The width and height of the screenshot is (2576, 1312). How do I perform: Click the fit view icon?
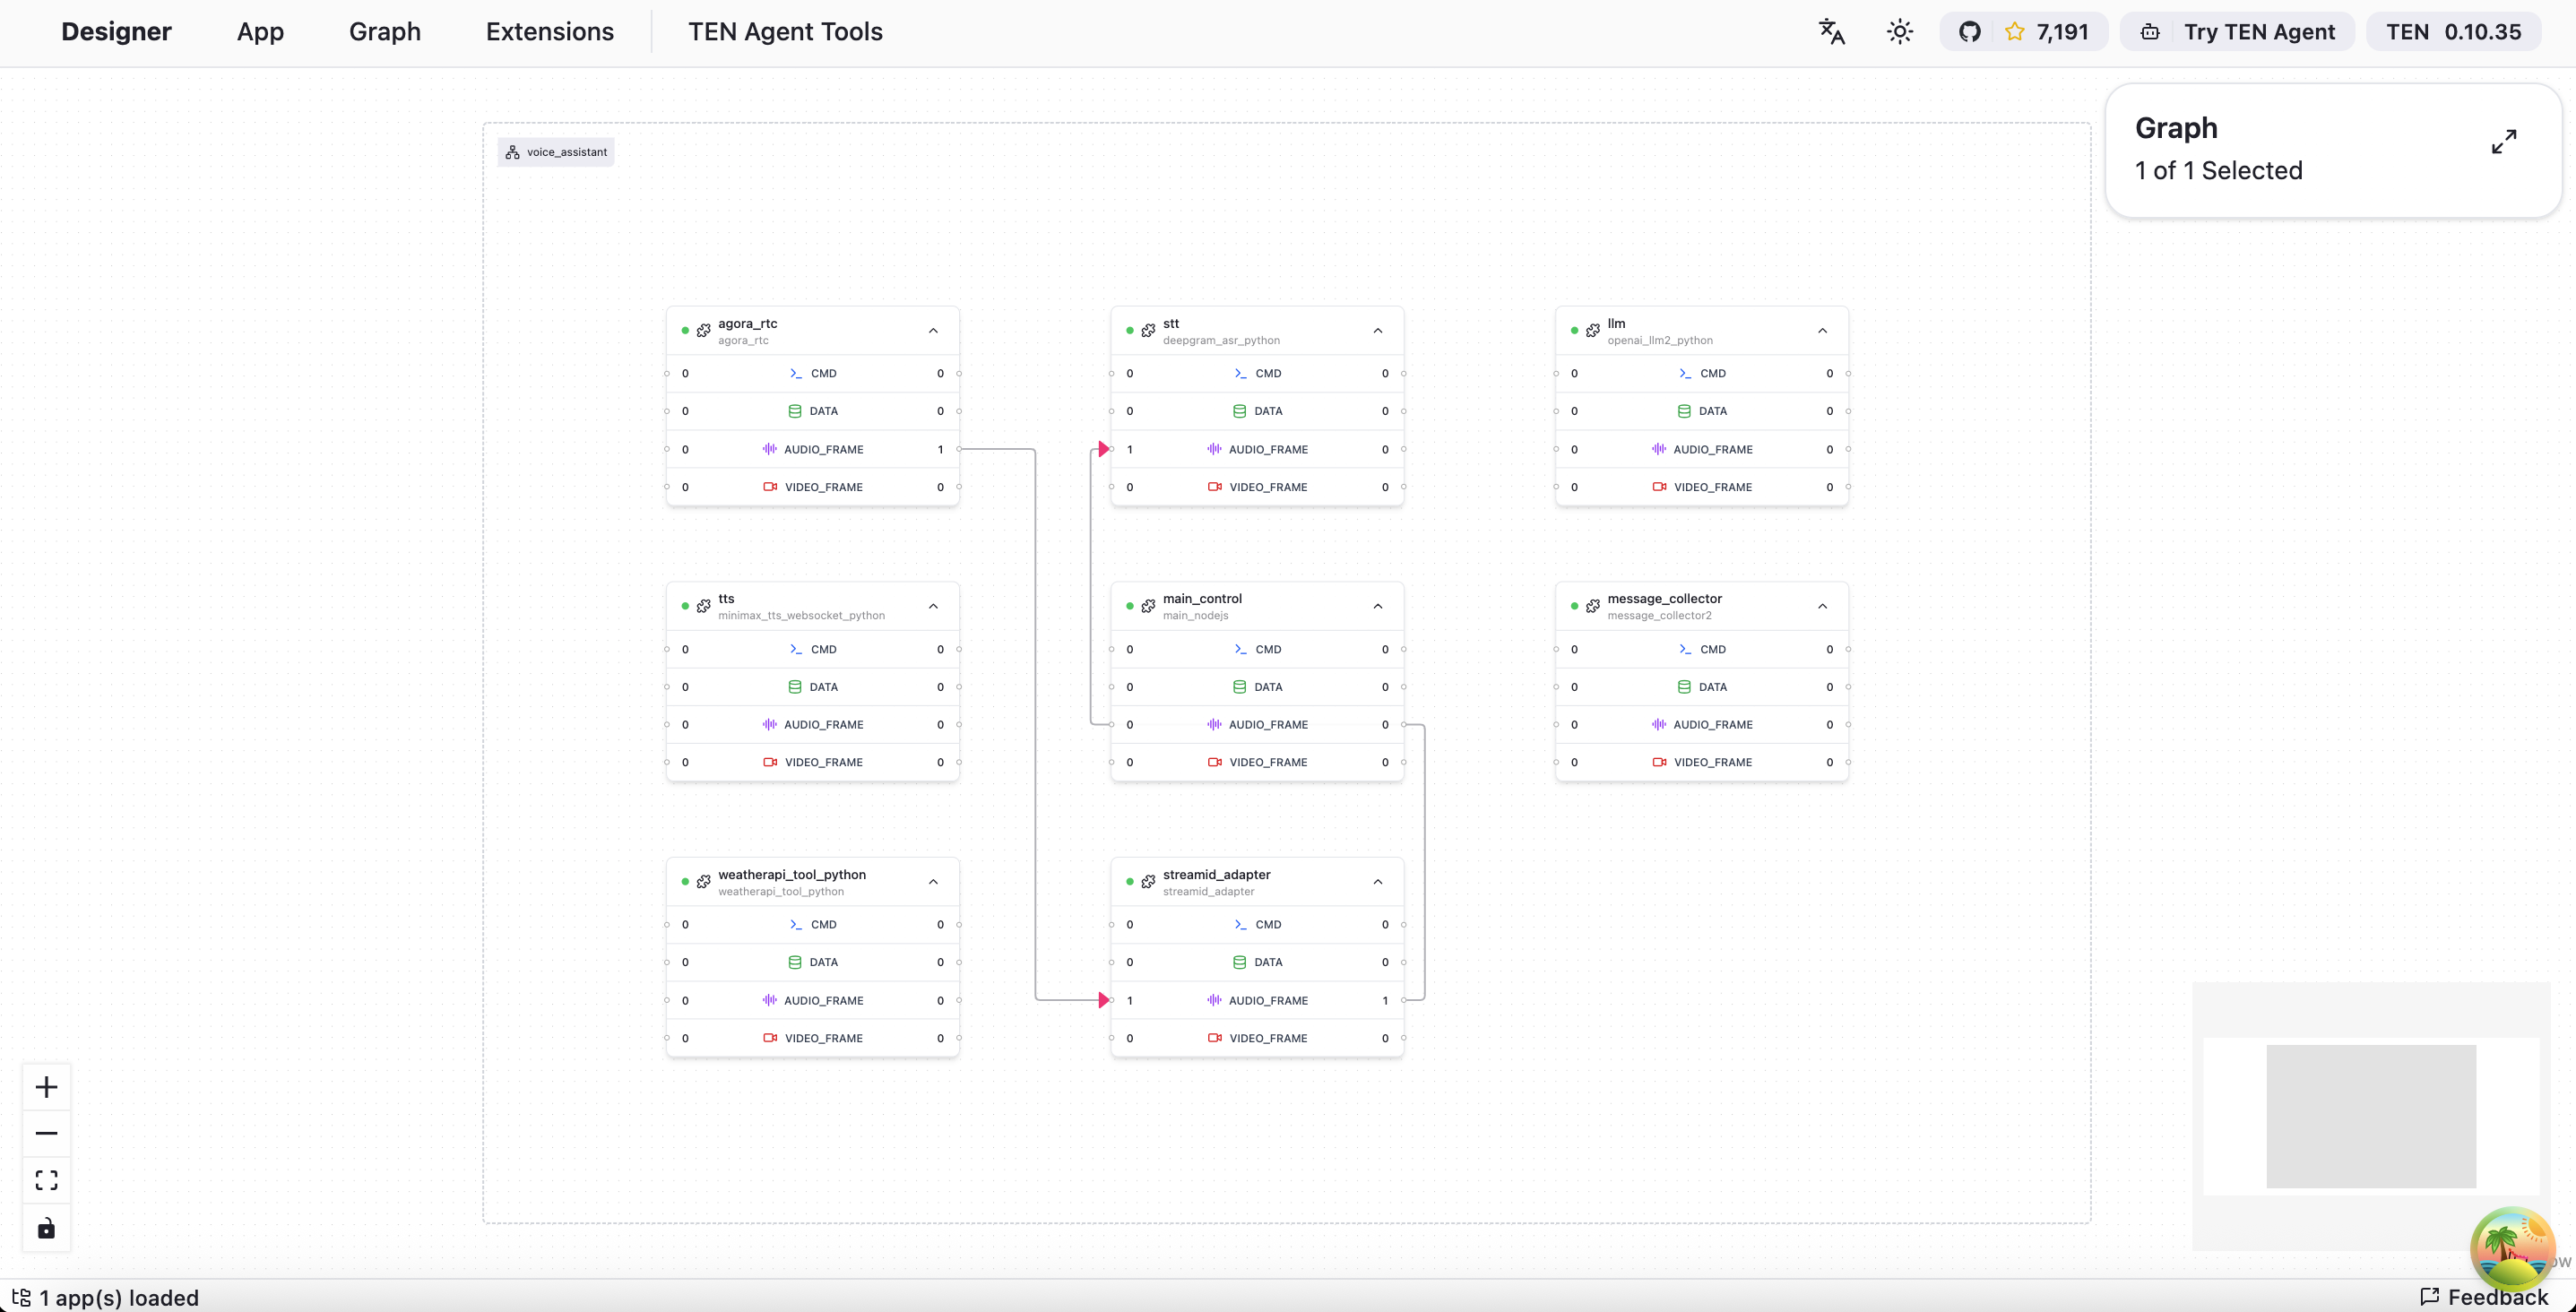click(x=46, y=1180)
